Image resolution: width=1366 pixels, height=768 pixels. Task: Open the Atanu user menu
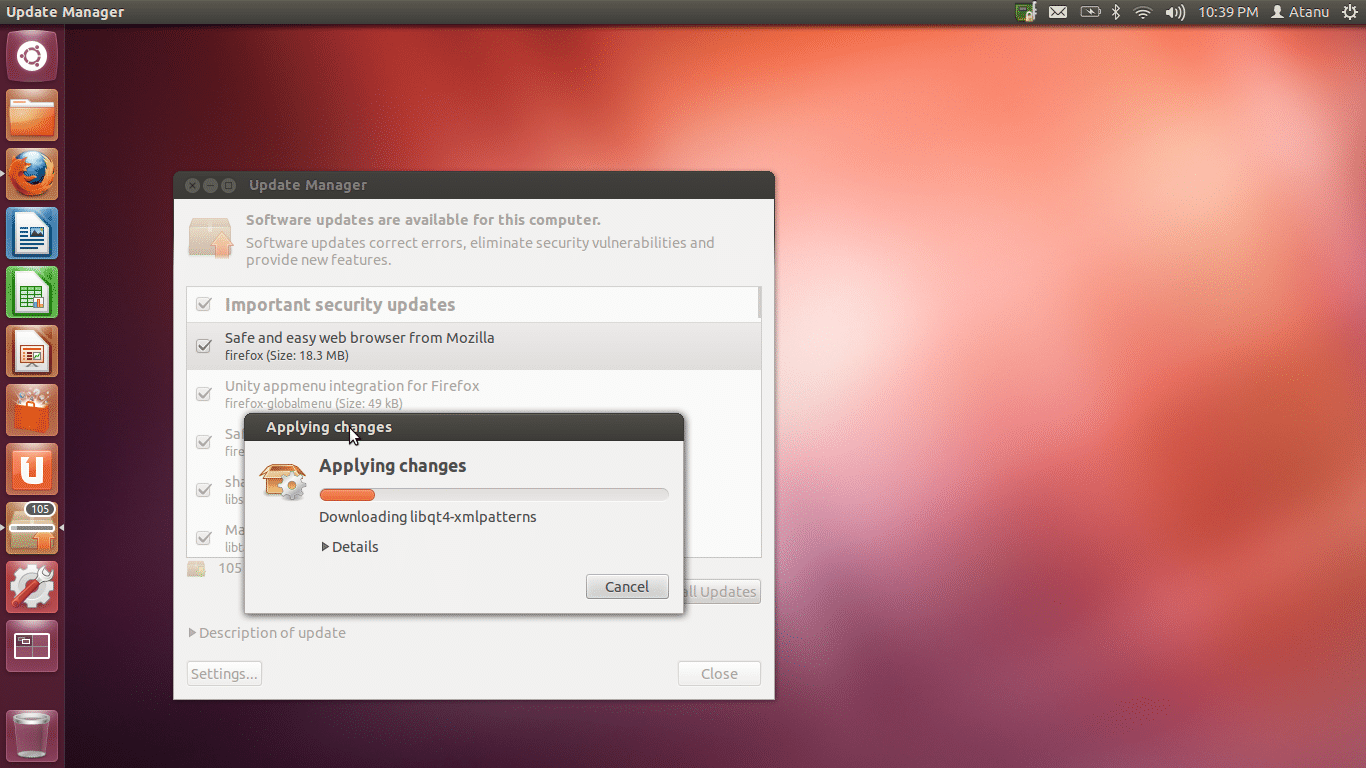pos(1300,12)
